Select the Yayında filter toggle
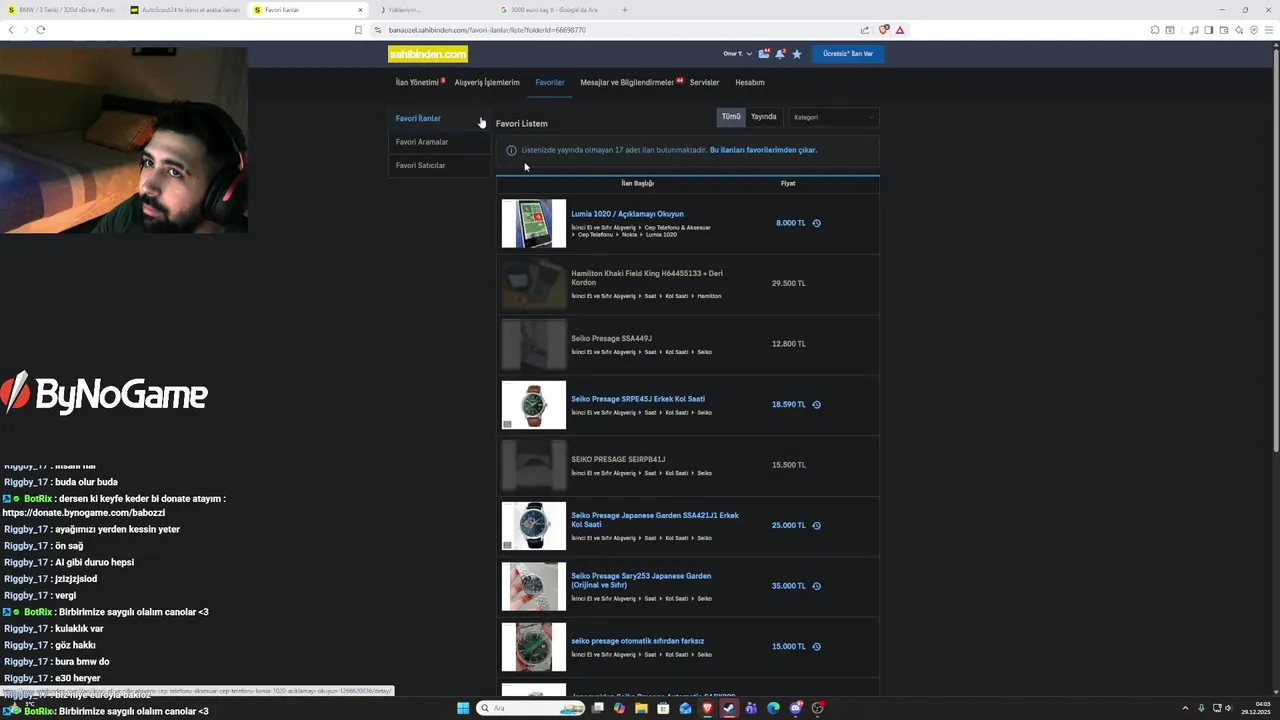This screenshot has height=720, width=1280. (x=764, y=117)
